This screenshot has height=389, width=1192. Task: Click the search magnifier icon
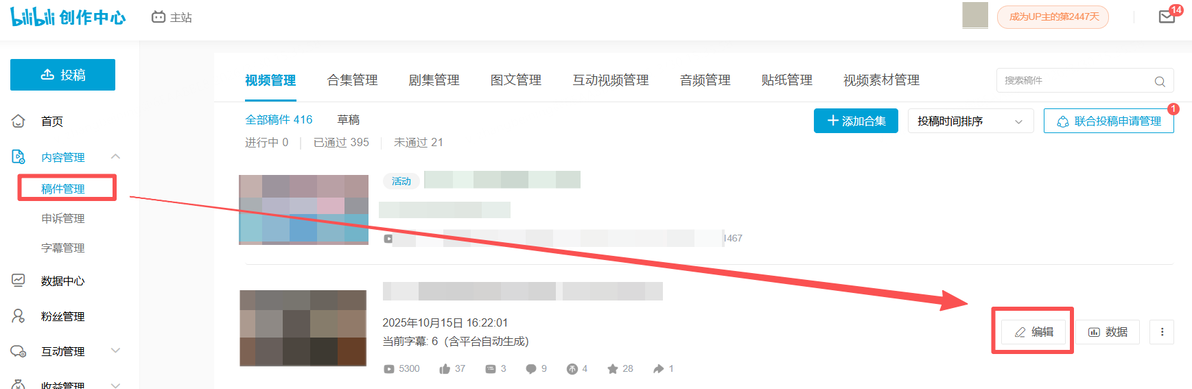pos(1159,81)
